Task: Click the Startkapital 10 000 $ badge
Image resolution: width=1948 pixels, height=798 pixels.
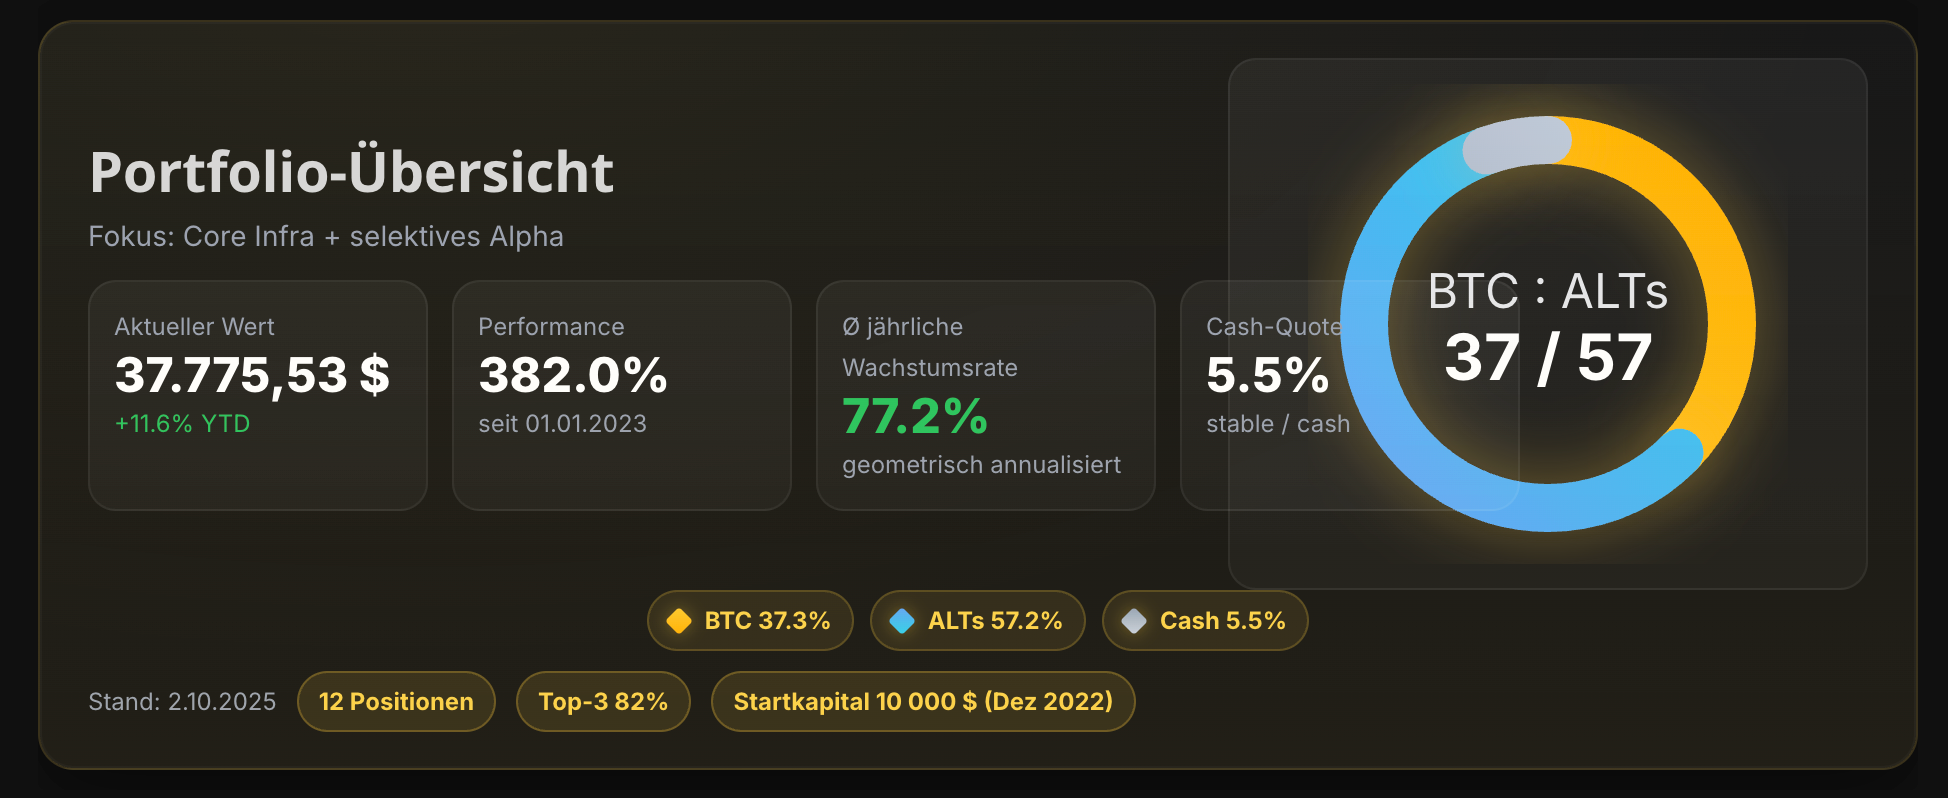Action: [x=922, y=702]
